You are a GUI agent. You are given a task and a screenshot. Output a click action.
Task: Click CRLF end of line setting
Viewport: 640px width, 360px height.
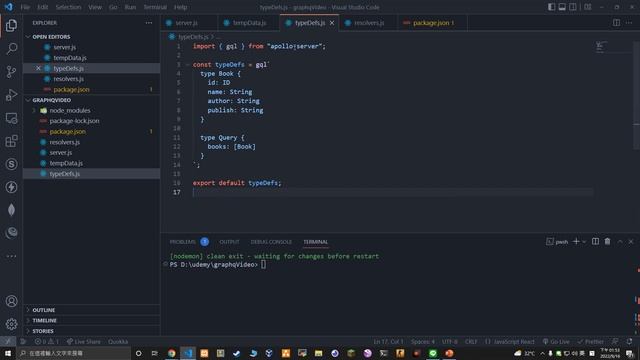(x=471, y=341)
